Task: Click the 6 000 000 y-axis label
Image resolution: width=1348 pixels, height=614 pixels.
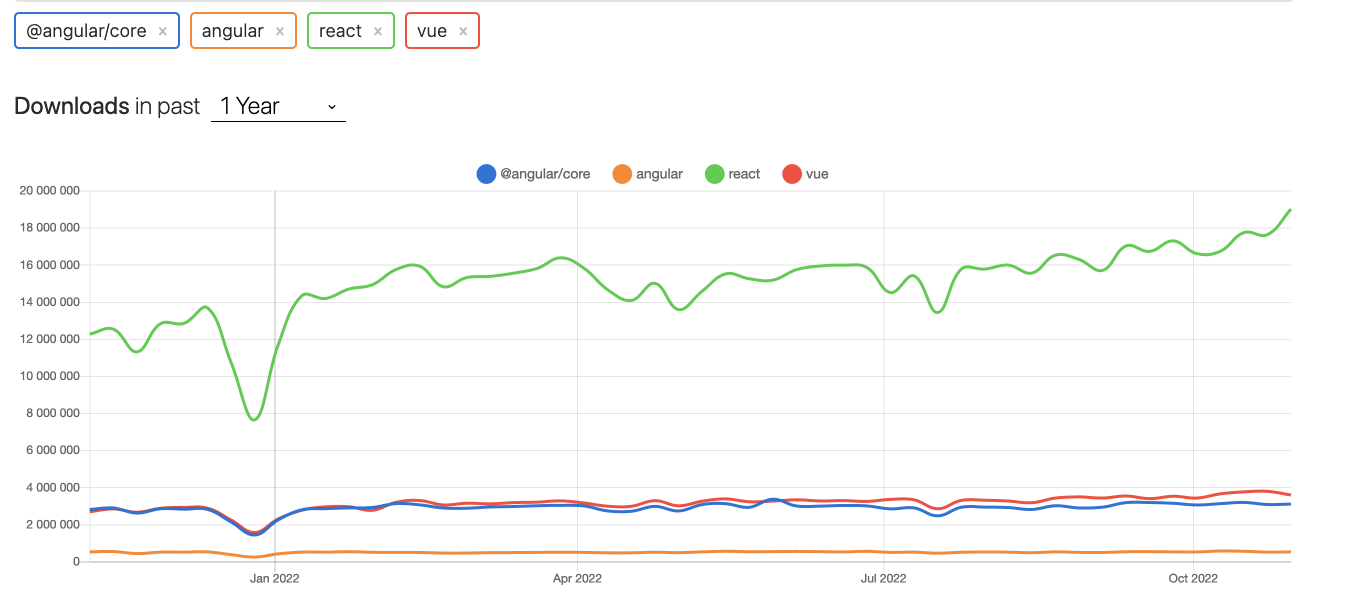Action: 52,450
